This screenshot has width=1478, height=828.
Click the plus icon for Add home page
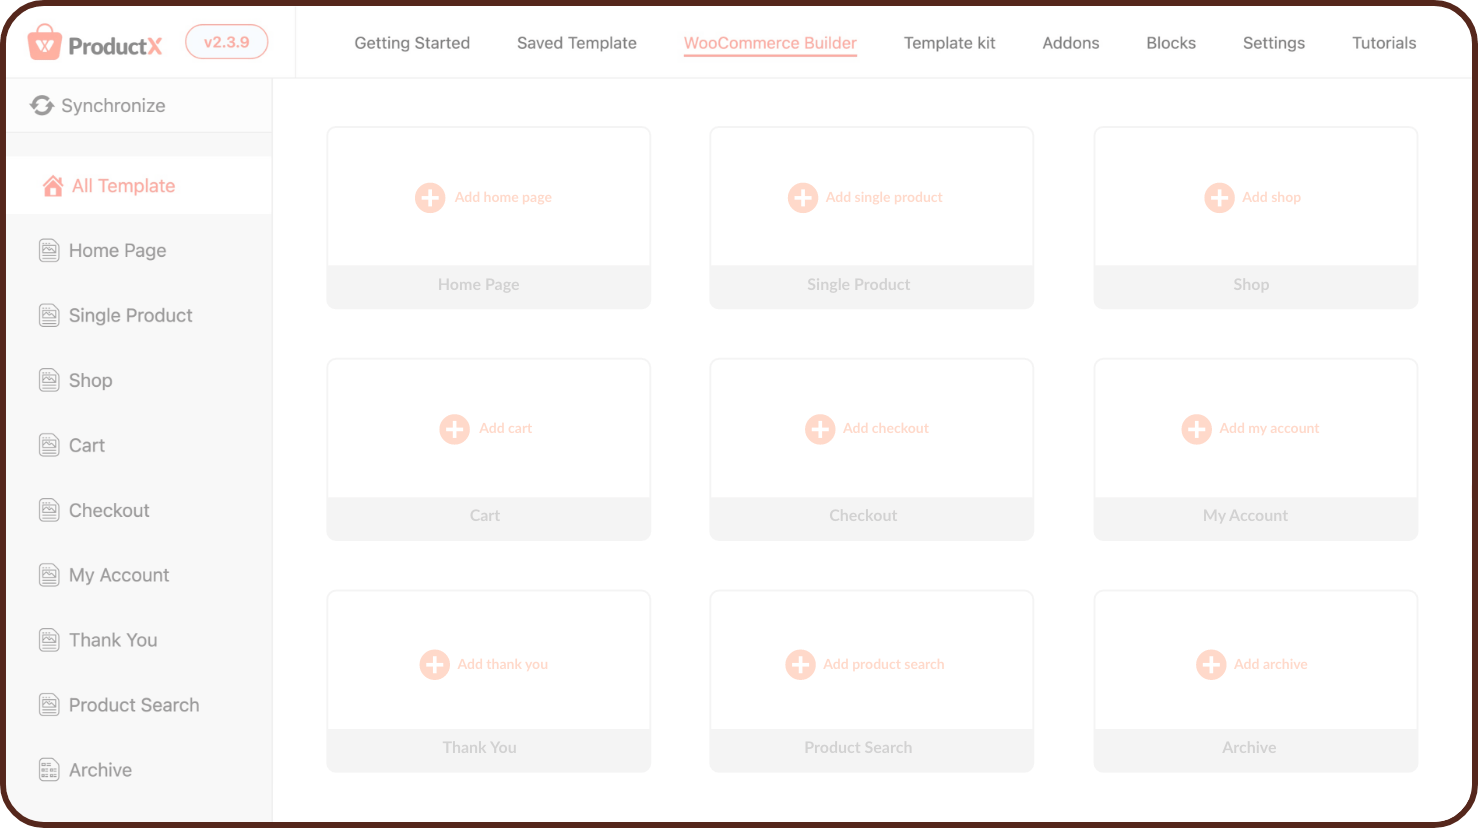(430, 197)
